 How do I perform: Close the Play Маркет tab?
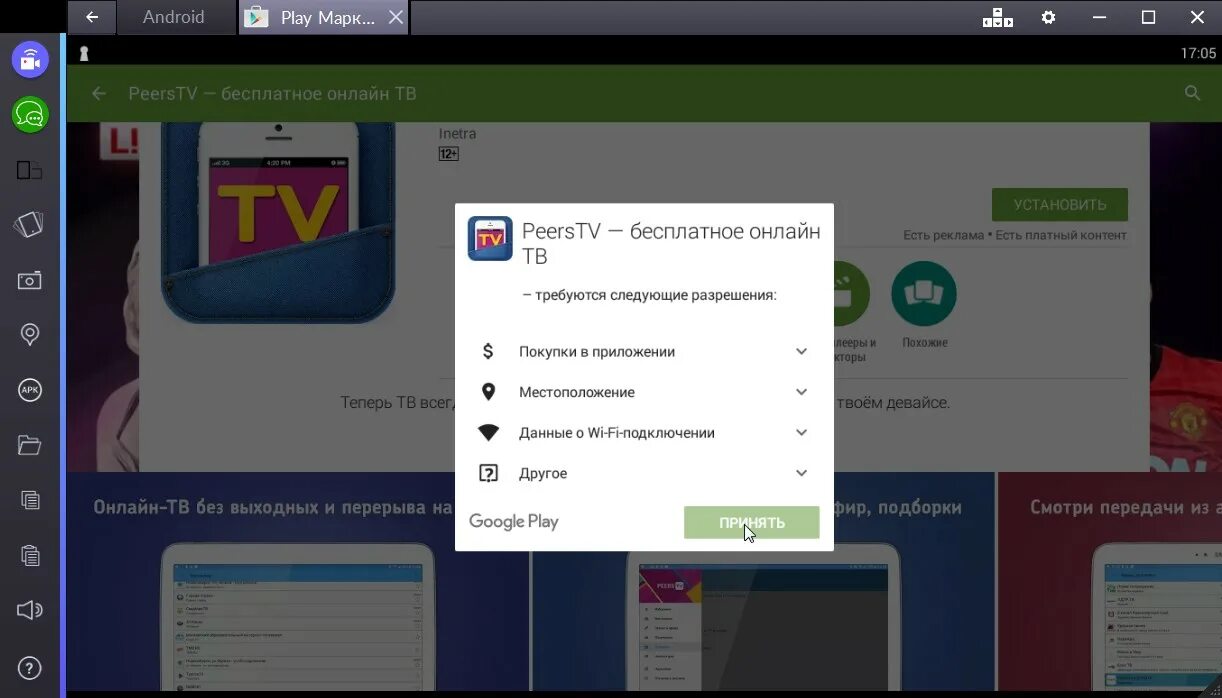point(396,17)
